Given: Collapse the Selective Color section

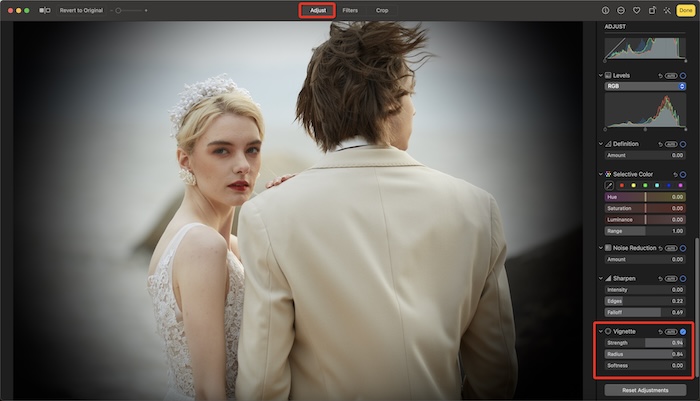Looking at the screenshot, I should coord(601,174).
